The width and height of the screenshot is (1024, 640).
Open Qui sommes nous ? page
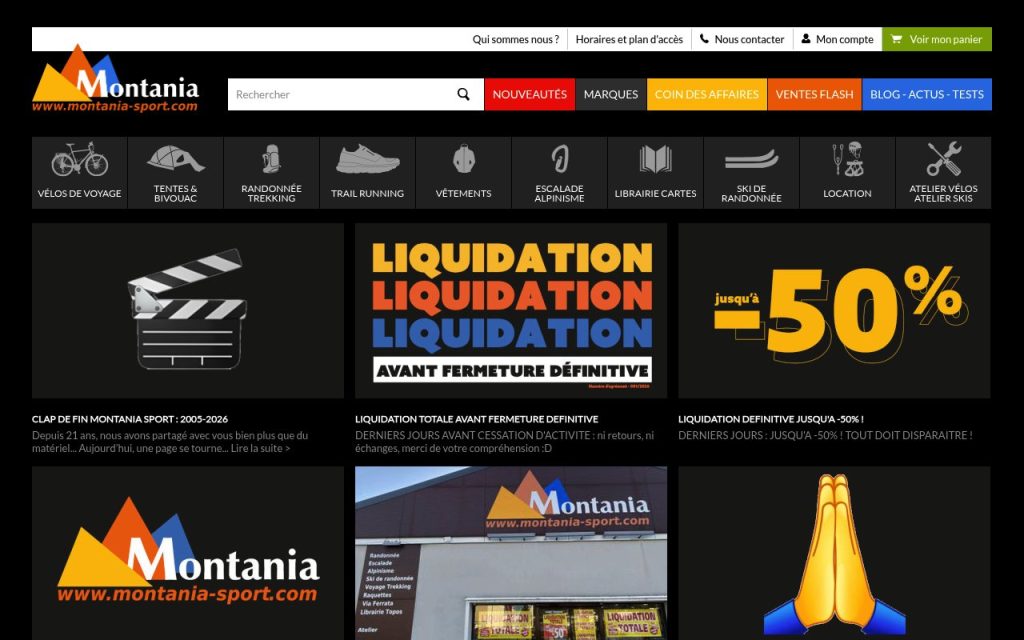tap(516, 39)
